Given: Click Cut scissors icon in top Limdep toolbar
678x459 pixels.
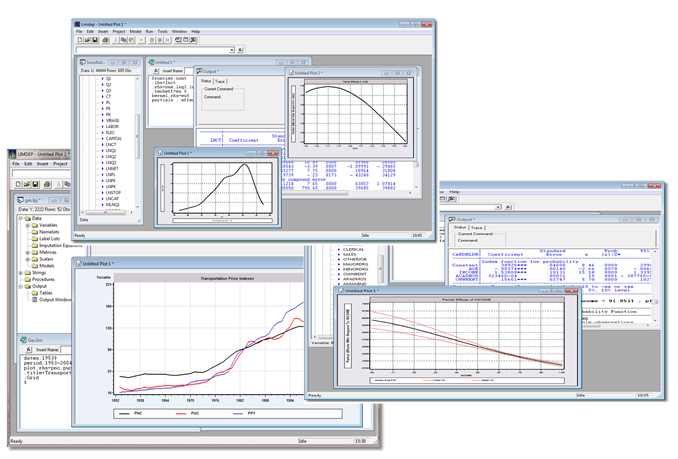Looking at the screenshot, I should pos(116,40).
